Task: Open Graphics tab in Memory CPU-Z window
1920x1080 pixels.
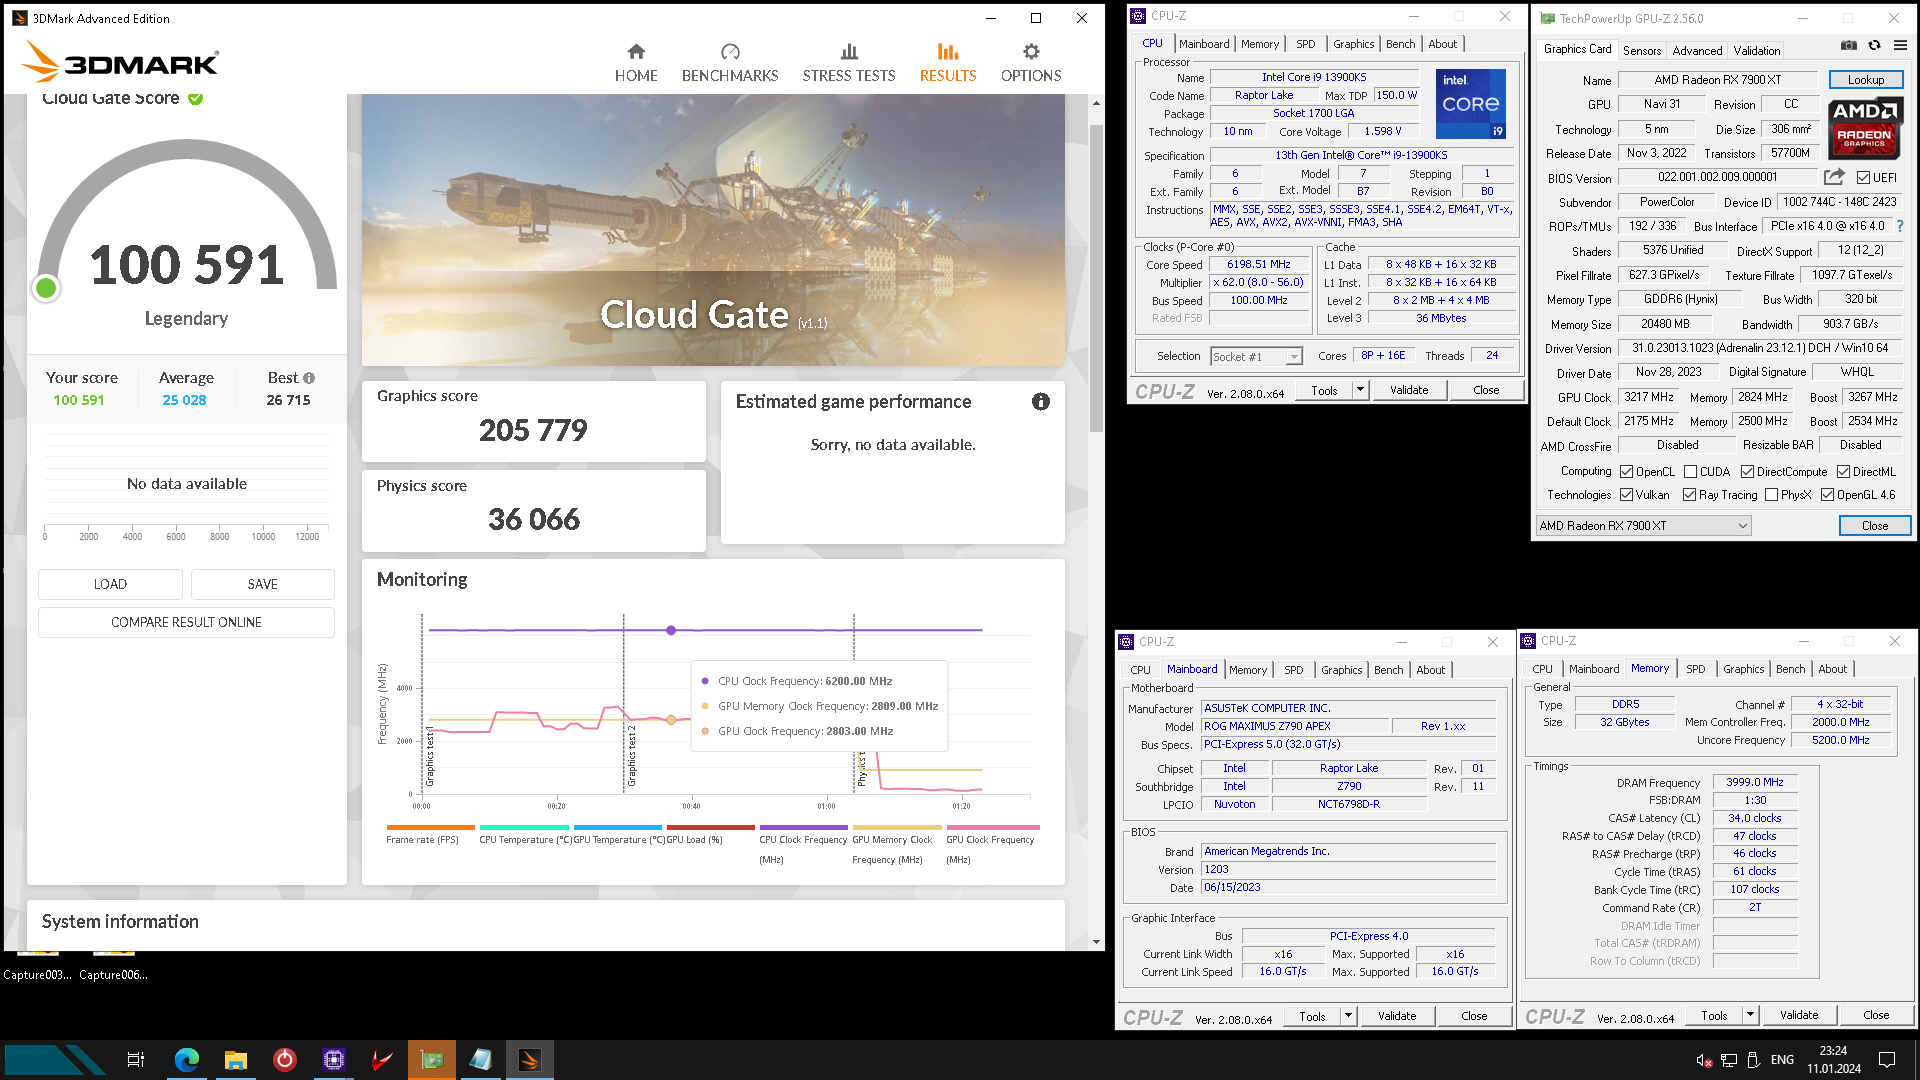Action: [x=1743, y=669]
